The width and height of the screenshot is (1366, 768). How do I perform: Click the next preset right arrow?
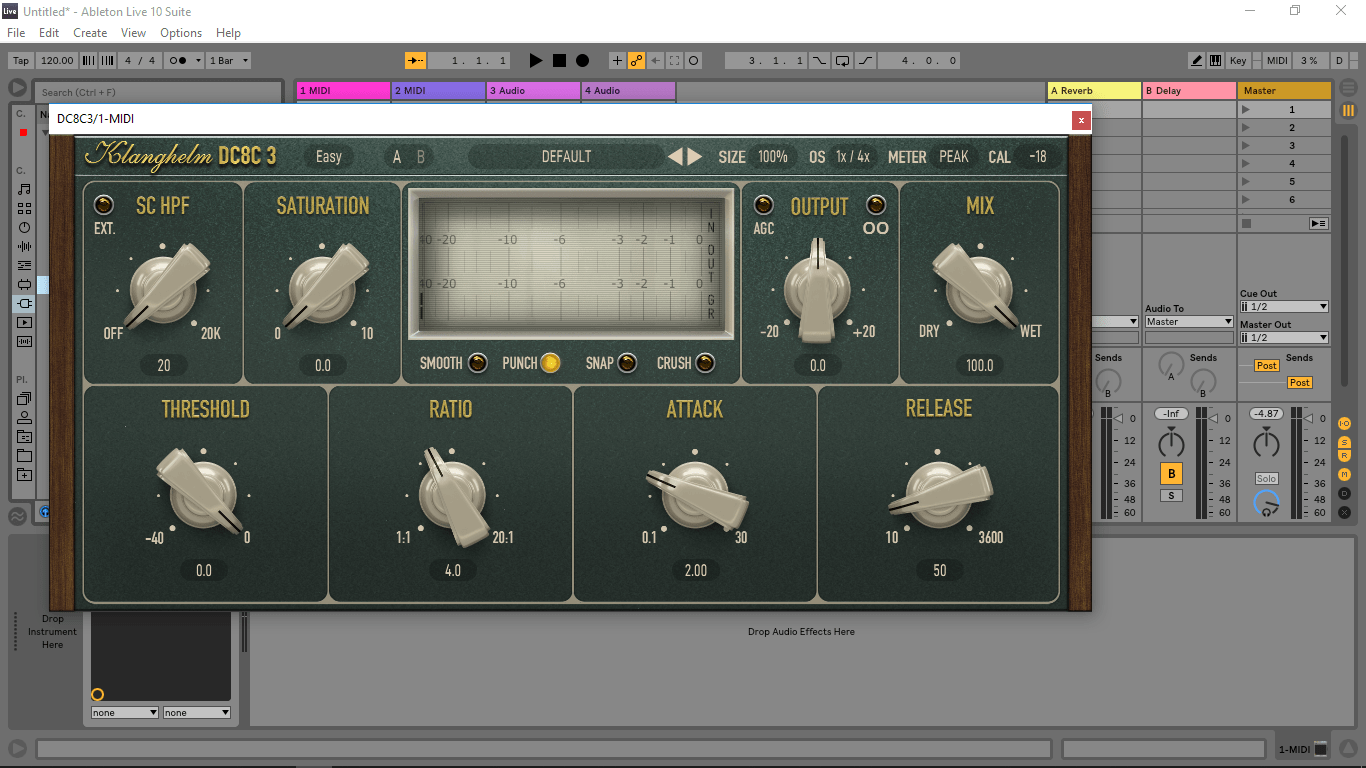[x=695, y=157]
